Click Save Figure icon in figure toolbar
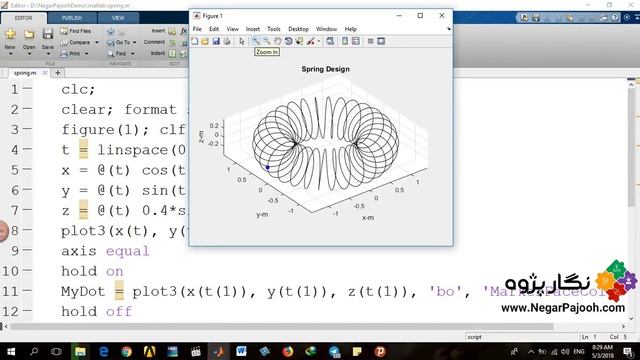Screen dimensions: 640x360 (216, 41)
